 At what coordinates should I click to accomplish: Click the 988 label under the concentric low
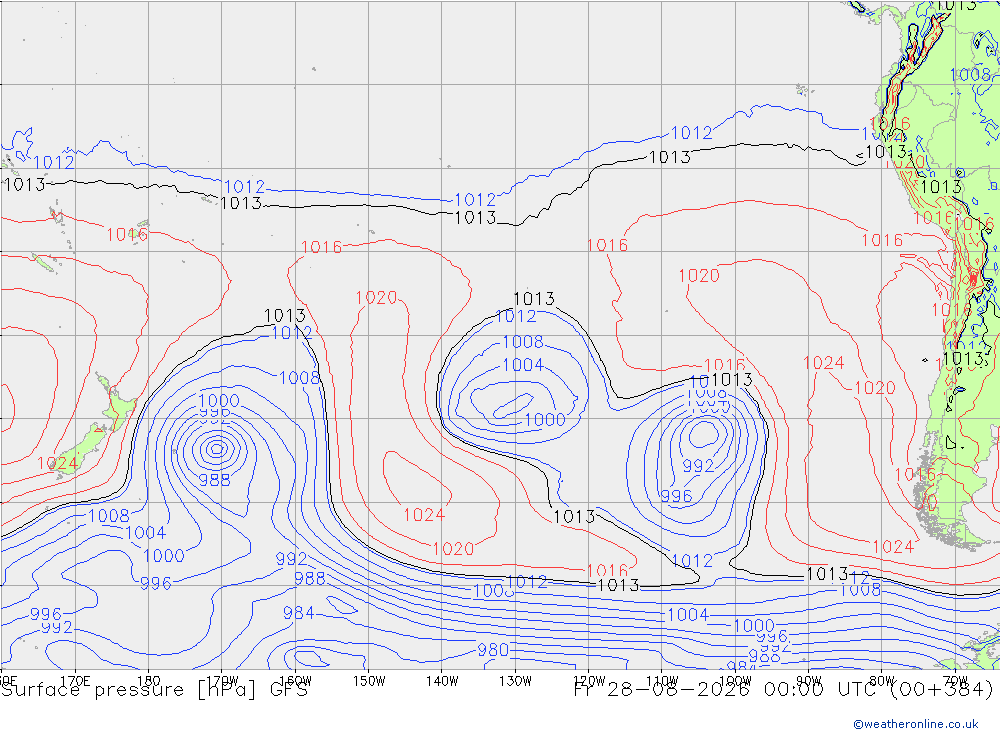pyautogui.click(x=214, y=480)
